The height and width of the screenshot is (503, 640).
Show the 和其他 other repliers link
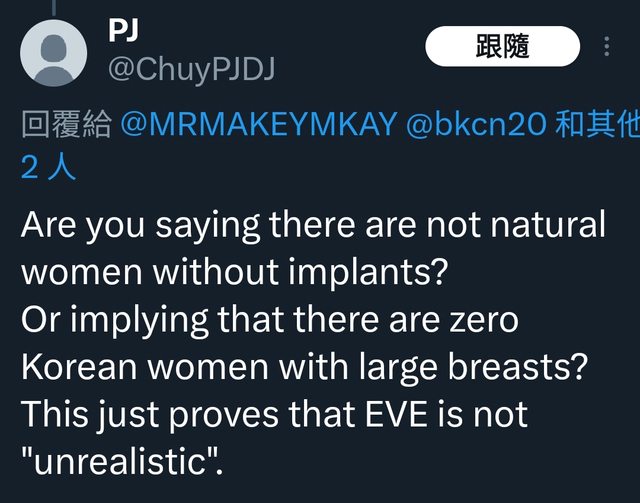click(597, 125)
